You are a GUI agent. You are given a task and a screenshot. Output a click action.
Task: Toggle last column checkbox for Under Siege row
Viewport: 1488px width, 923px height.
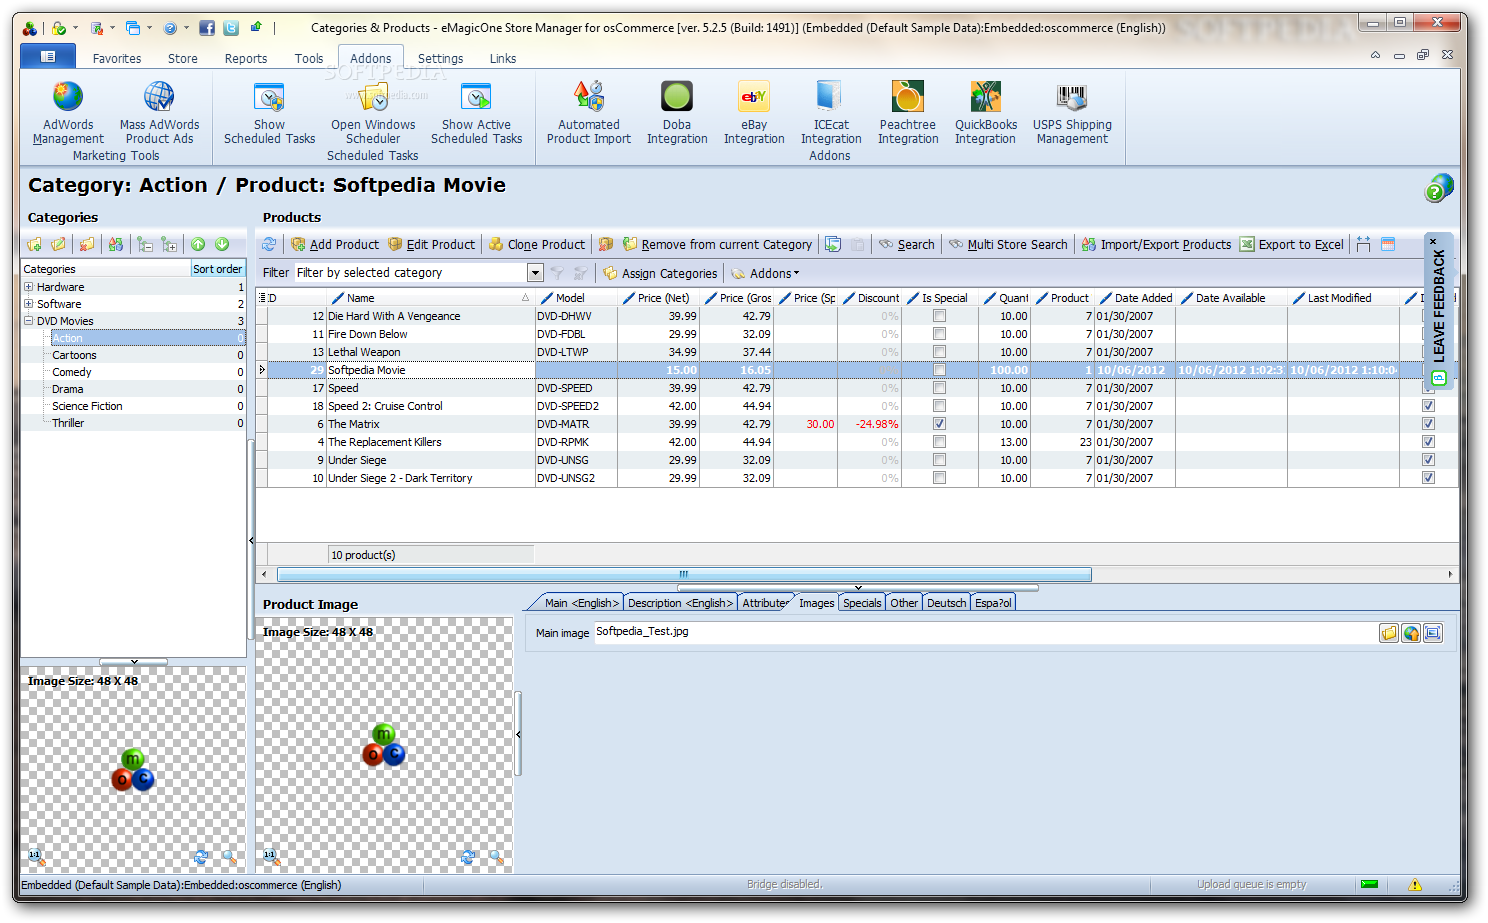click(1428, 460)
